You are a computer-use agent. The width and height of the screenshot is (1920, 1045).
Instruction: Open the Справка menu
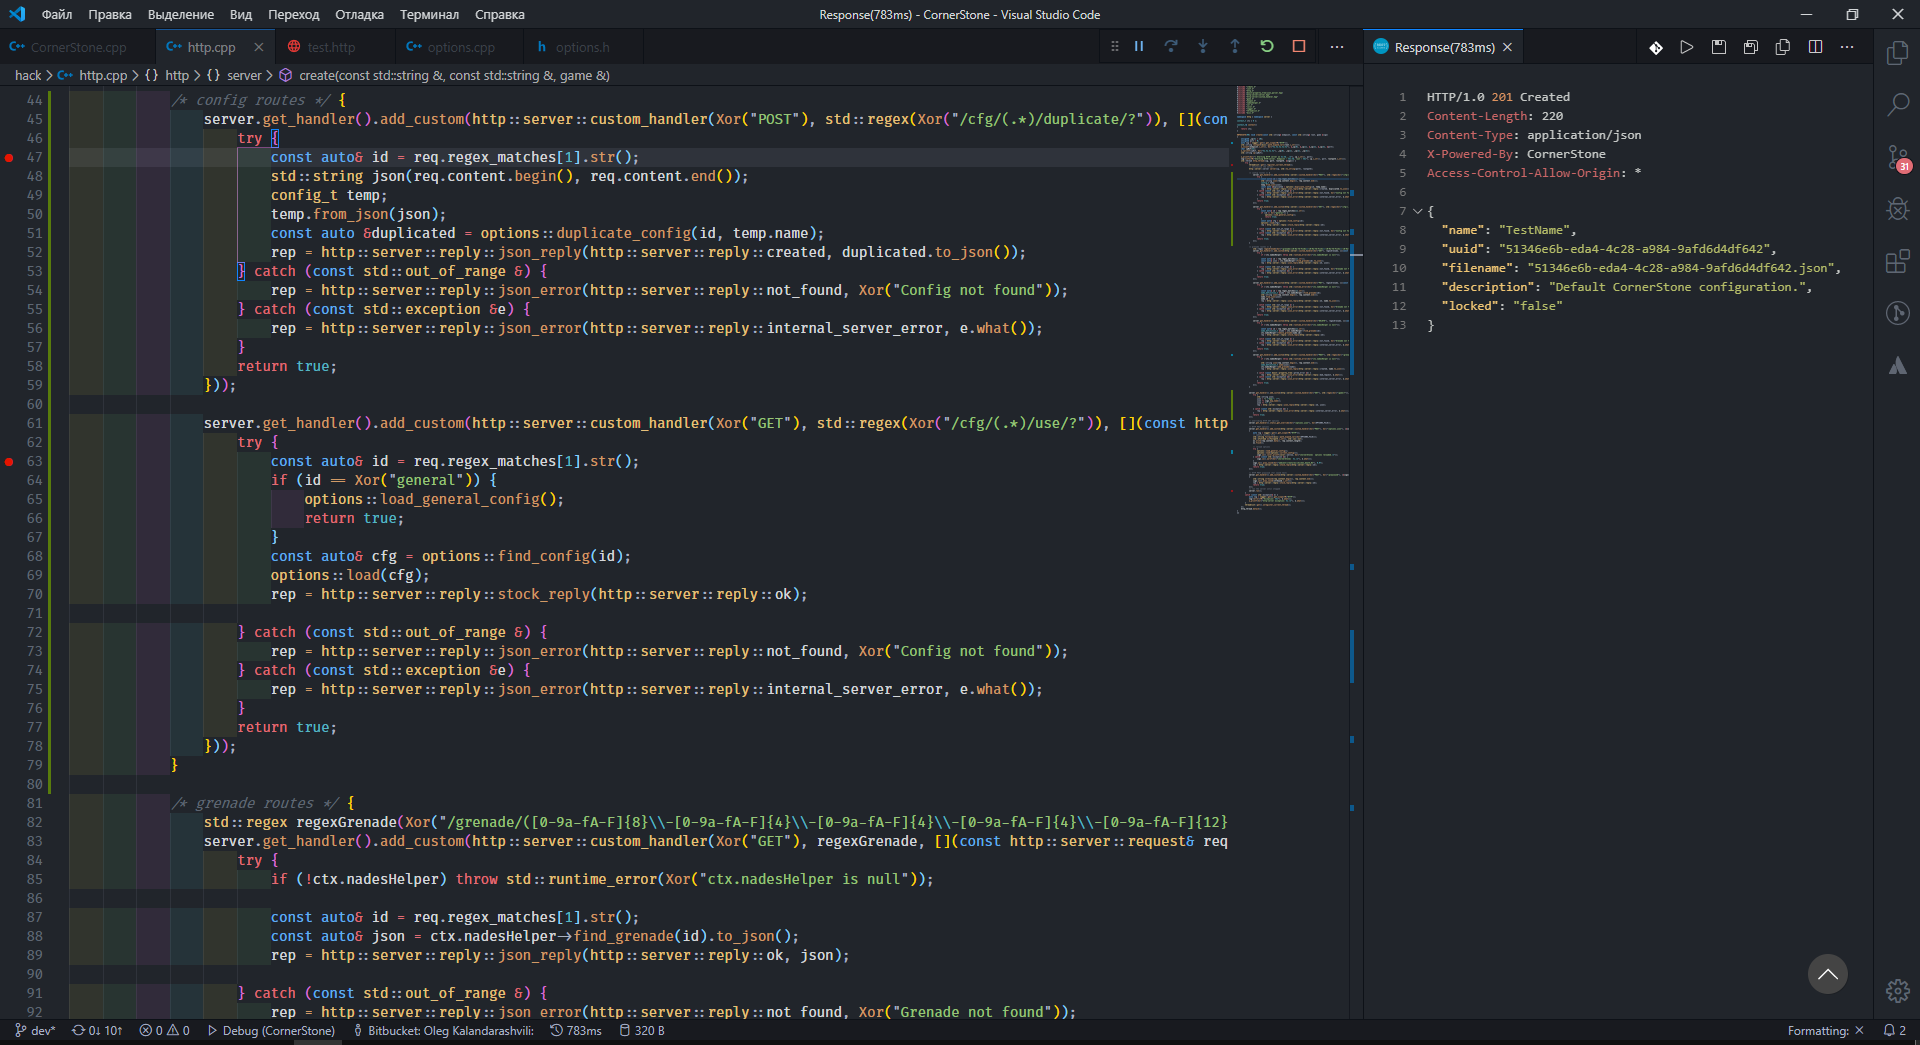tap(500, 14)
